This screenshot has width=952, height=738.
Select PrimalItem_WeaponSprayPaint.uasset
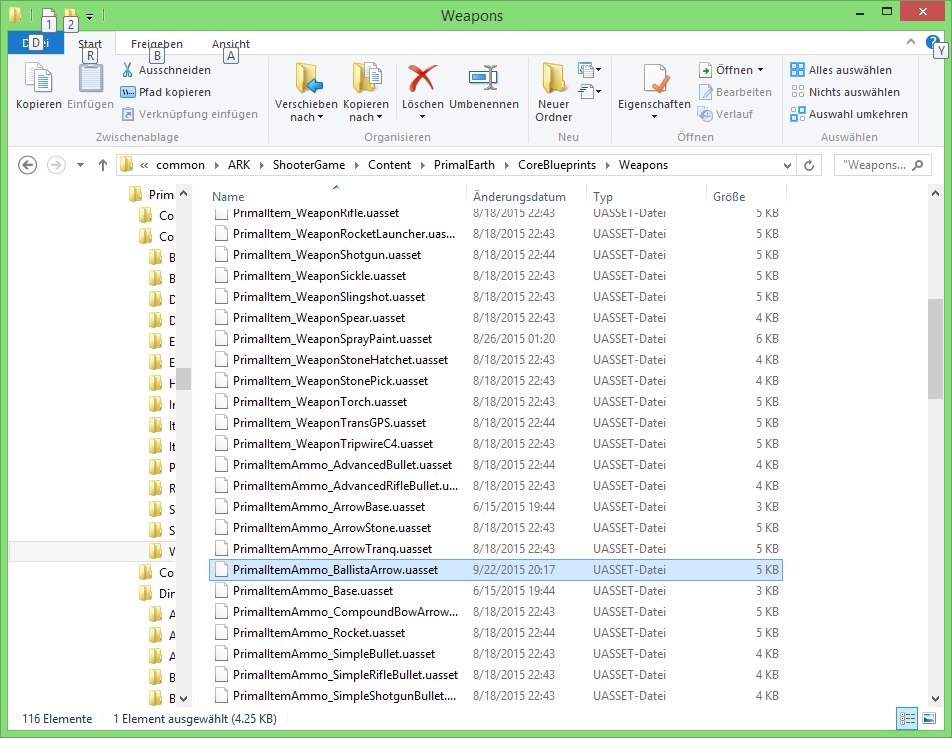click(495, 339)
